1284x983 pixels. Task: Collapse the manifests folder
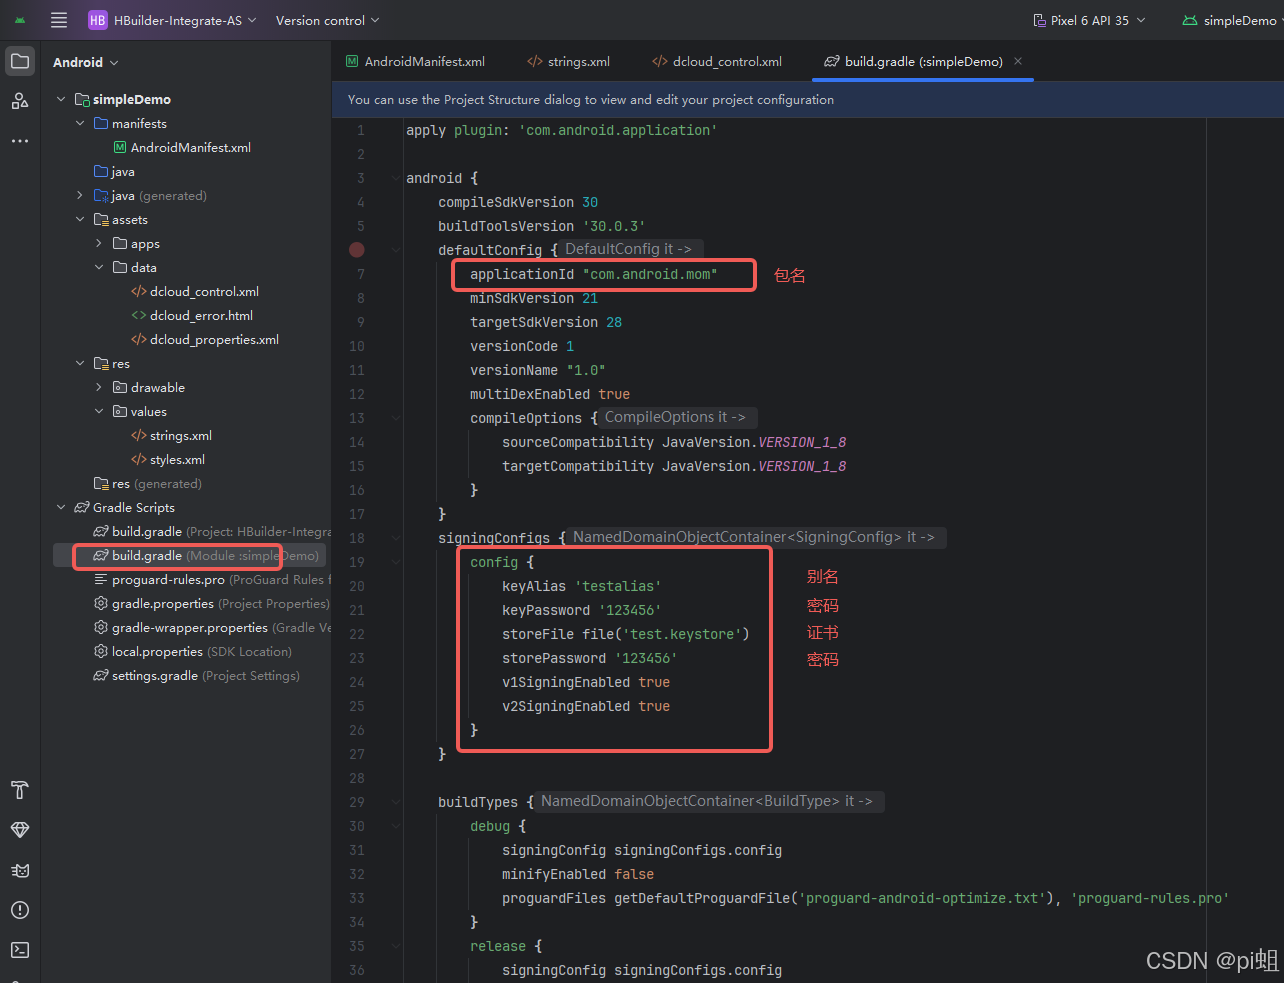[80, 123]
